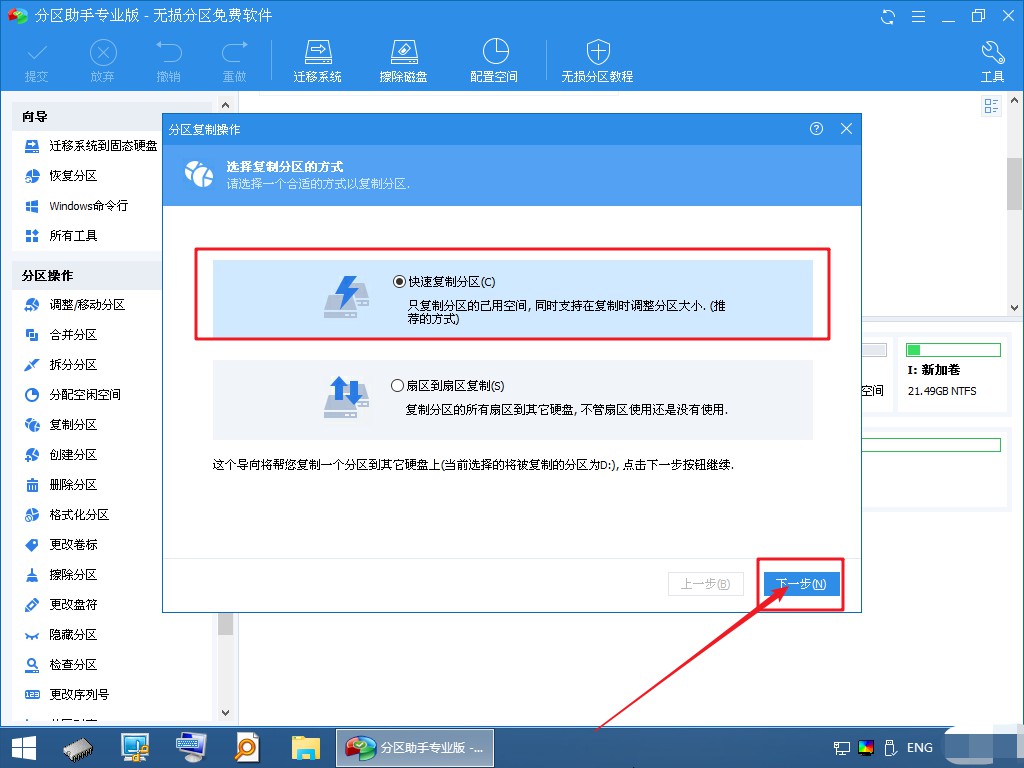Click the USB device tray icon
This screenshot has width=1024, height=768.
tap(890, 748)
